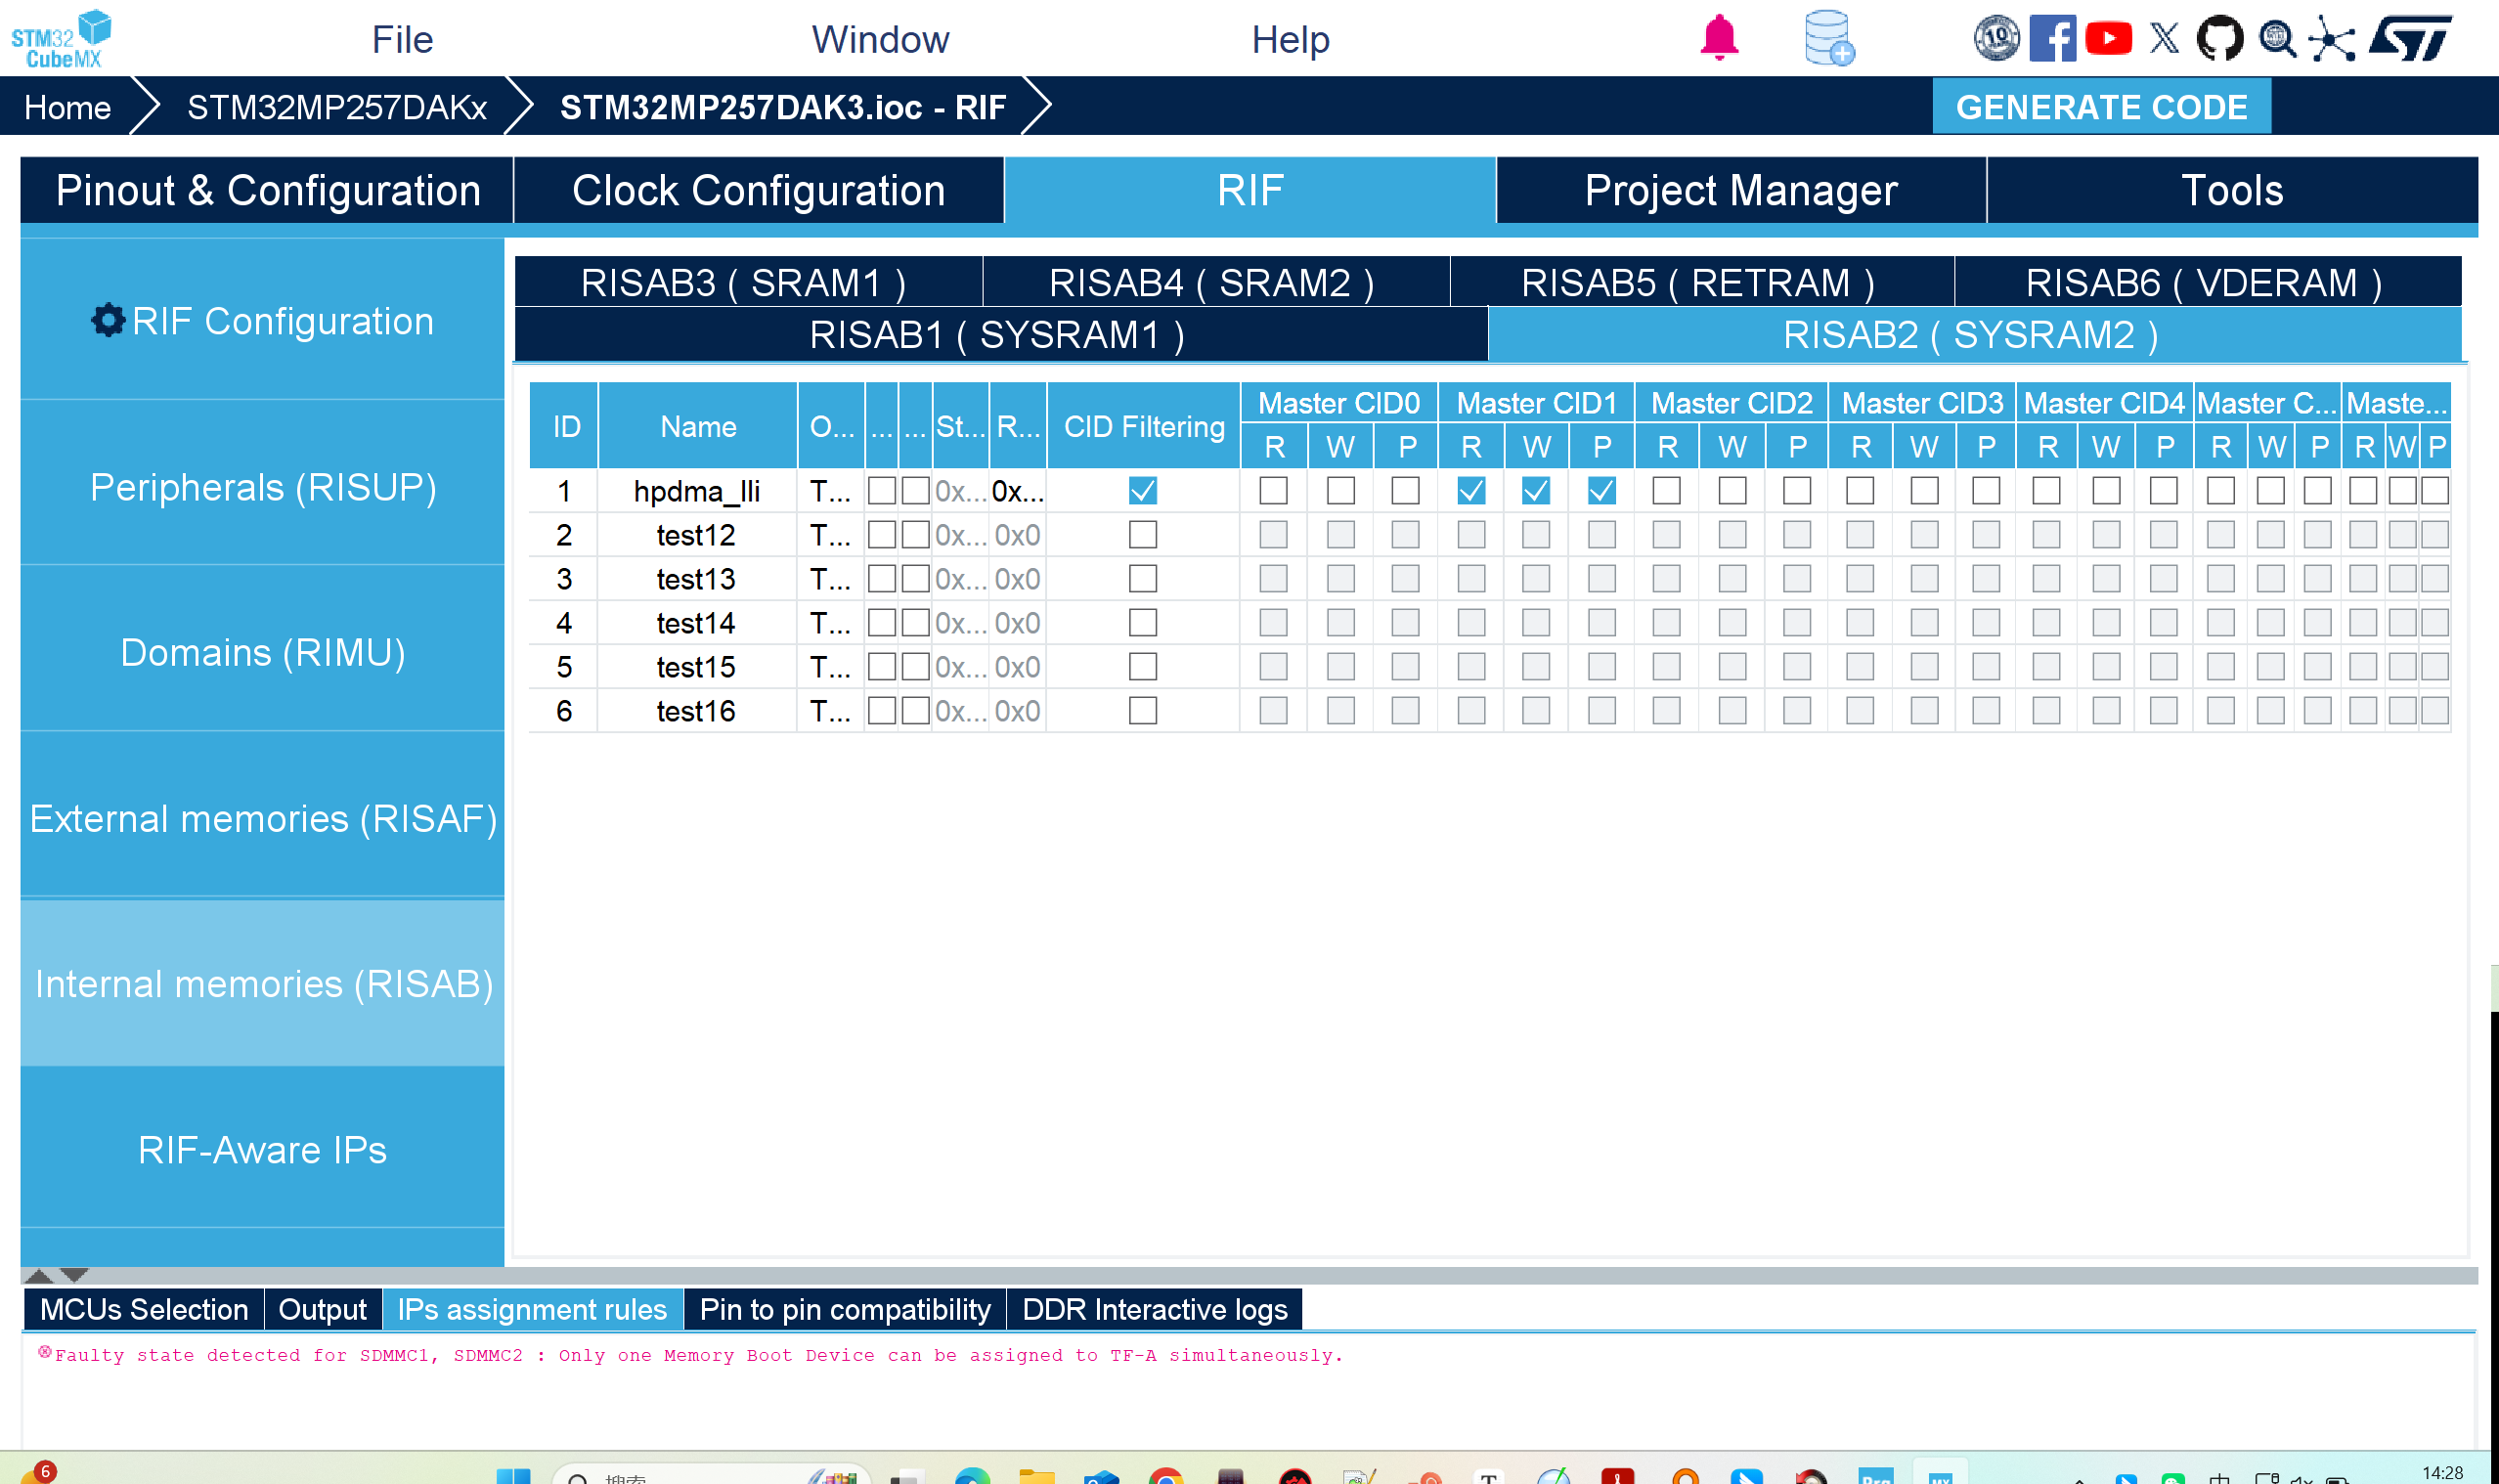2499x1484 pixels.
Task: Click the ST wiki search icon
Action: pyautogui.click(x=2276, y=39)
